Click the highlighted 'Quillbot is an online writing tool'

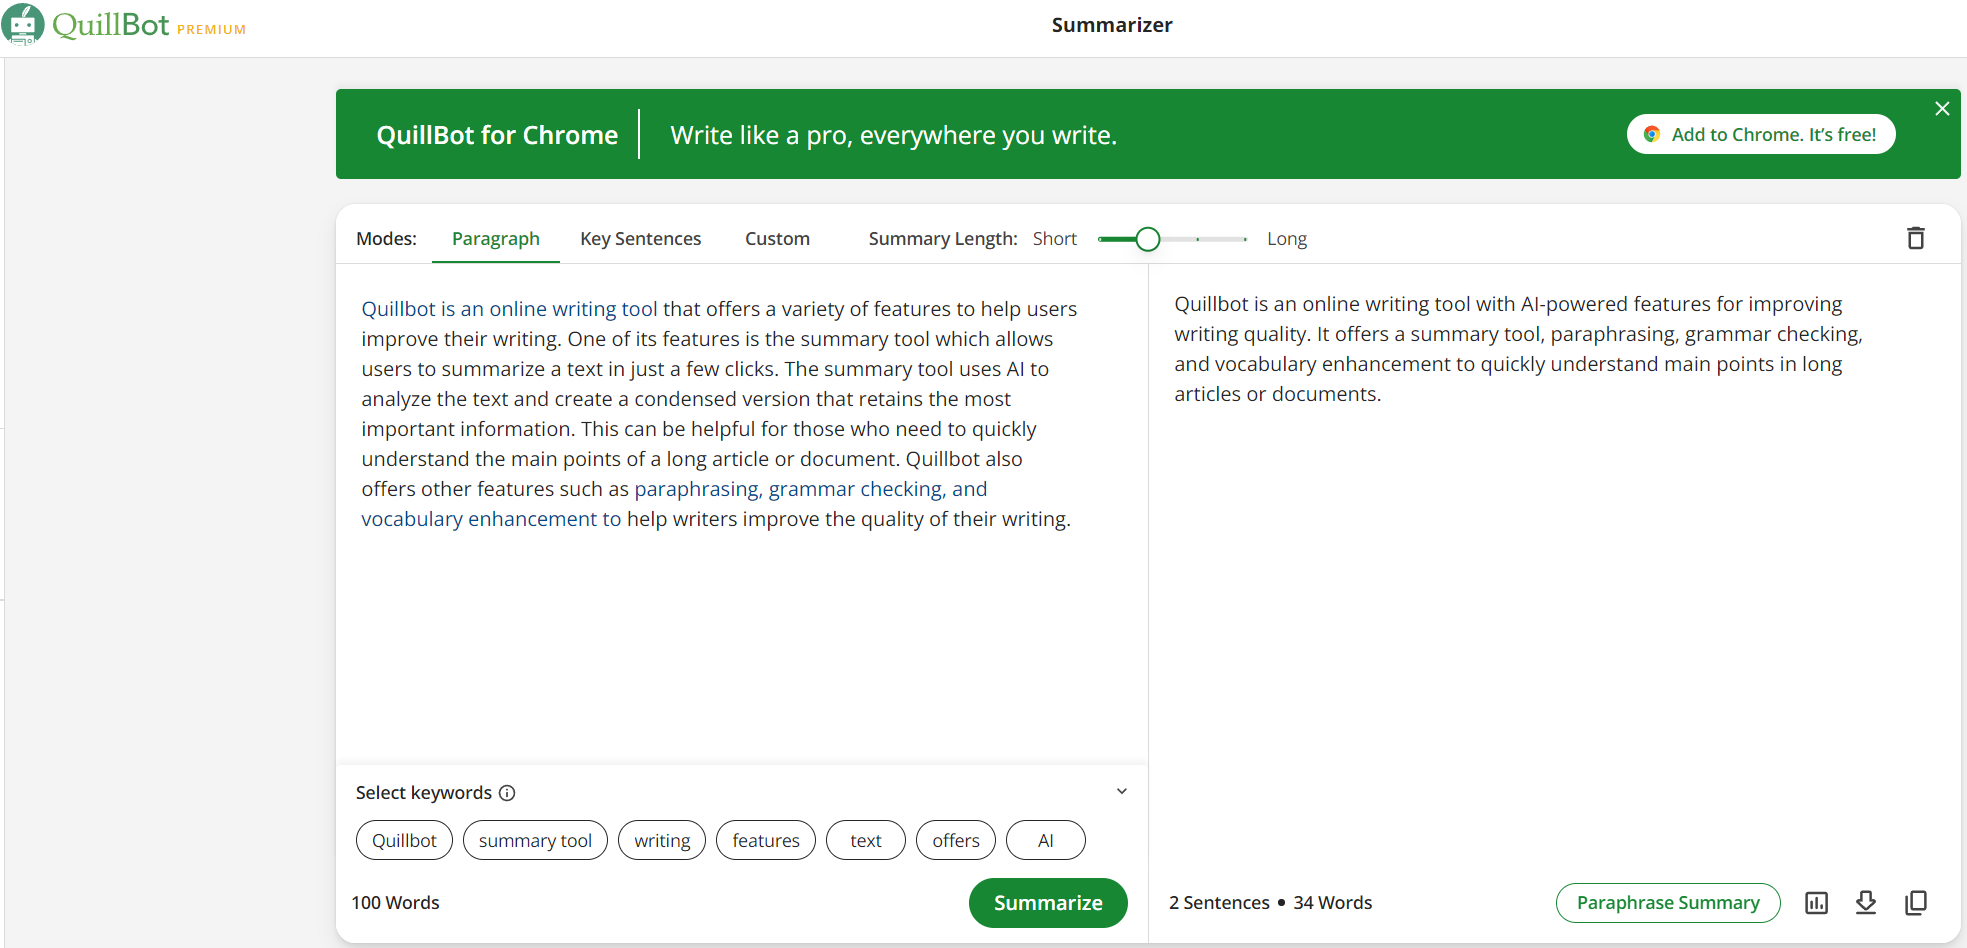[509, 309]
